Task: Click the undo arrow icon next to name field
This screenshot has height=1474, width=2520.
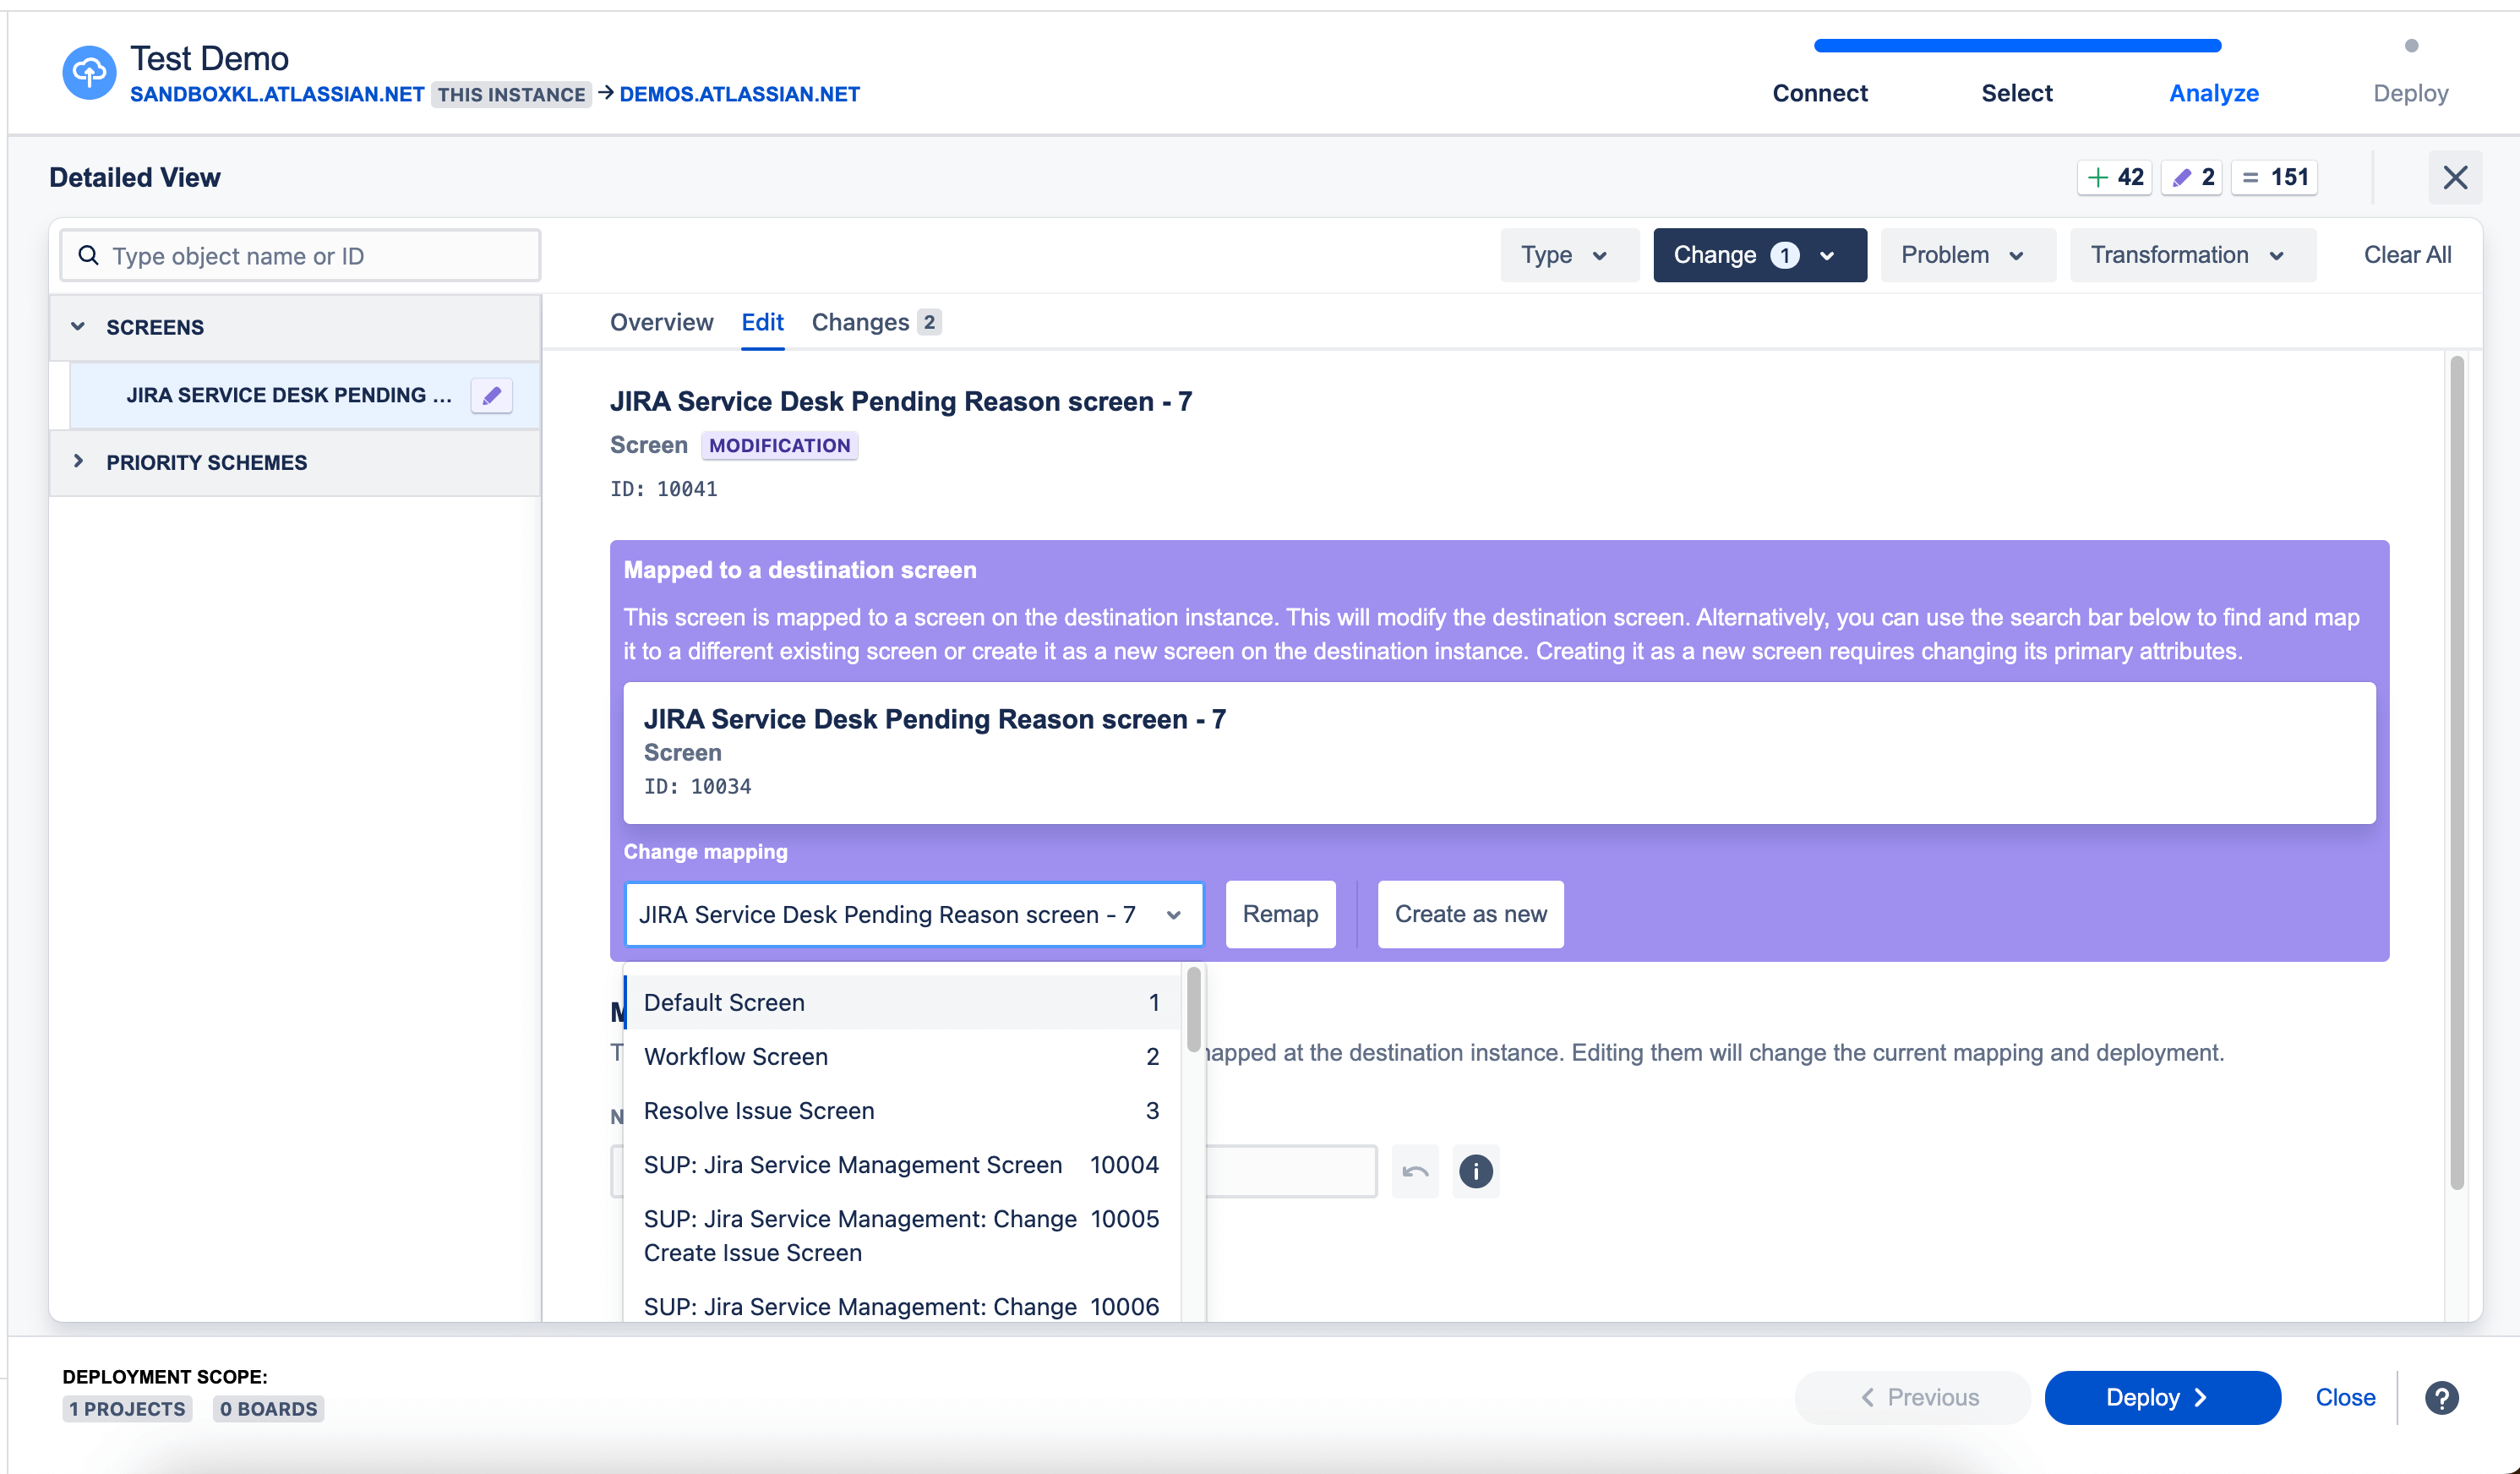Action: tap(1414, 1171)
